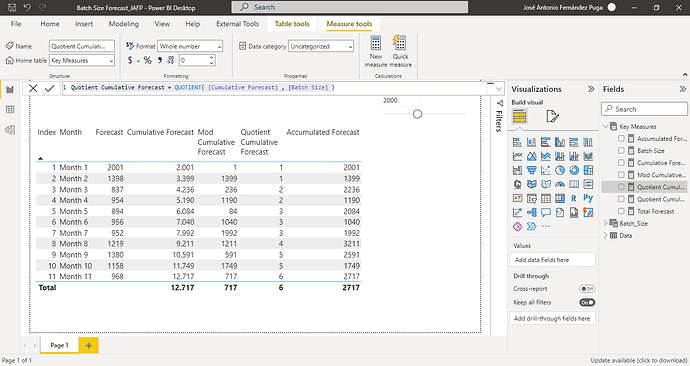
Task: Switch to Data view in left sidebar
Action: tap(10, 110)
